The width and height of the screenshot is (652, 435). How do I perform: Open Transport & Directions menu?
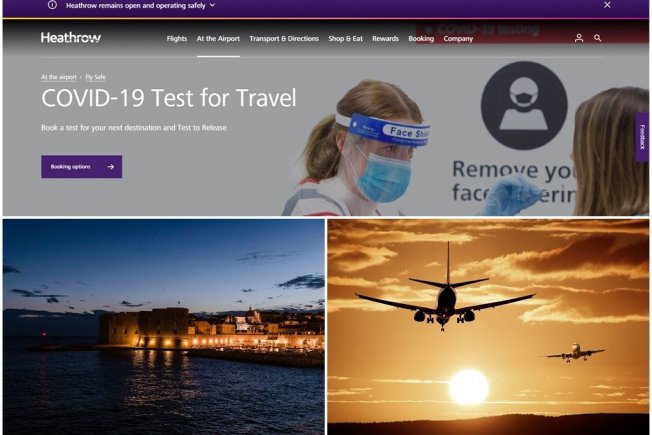(284, 39)
